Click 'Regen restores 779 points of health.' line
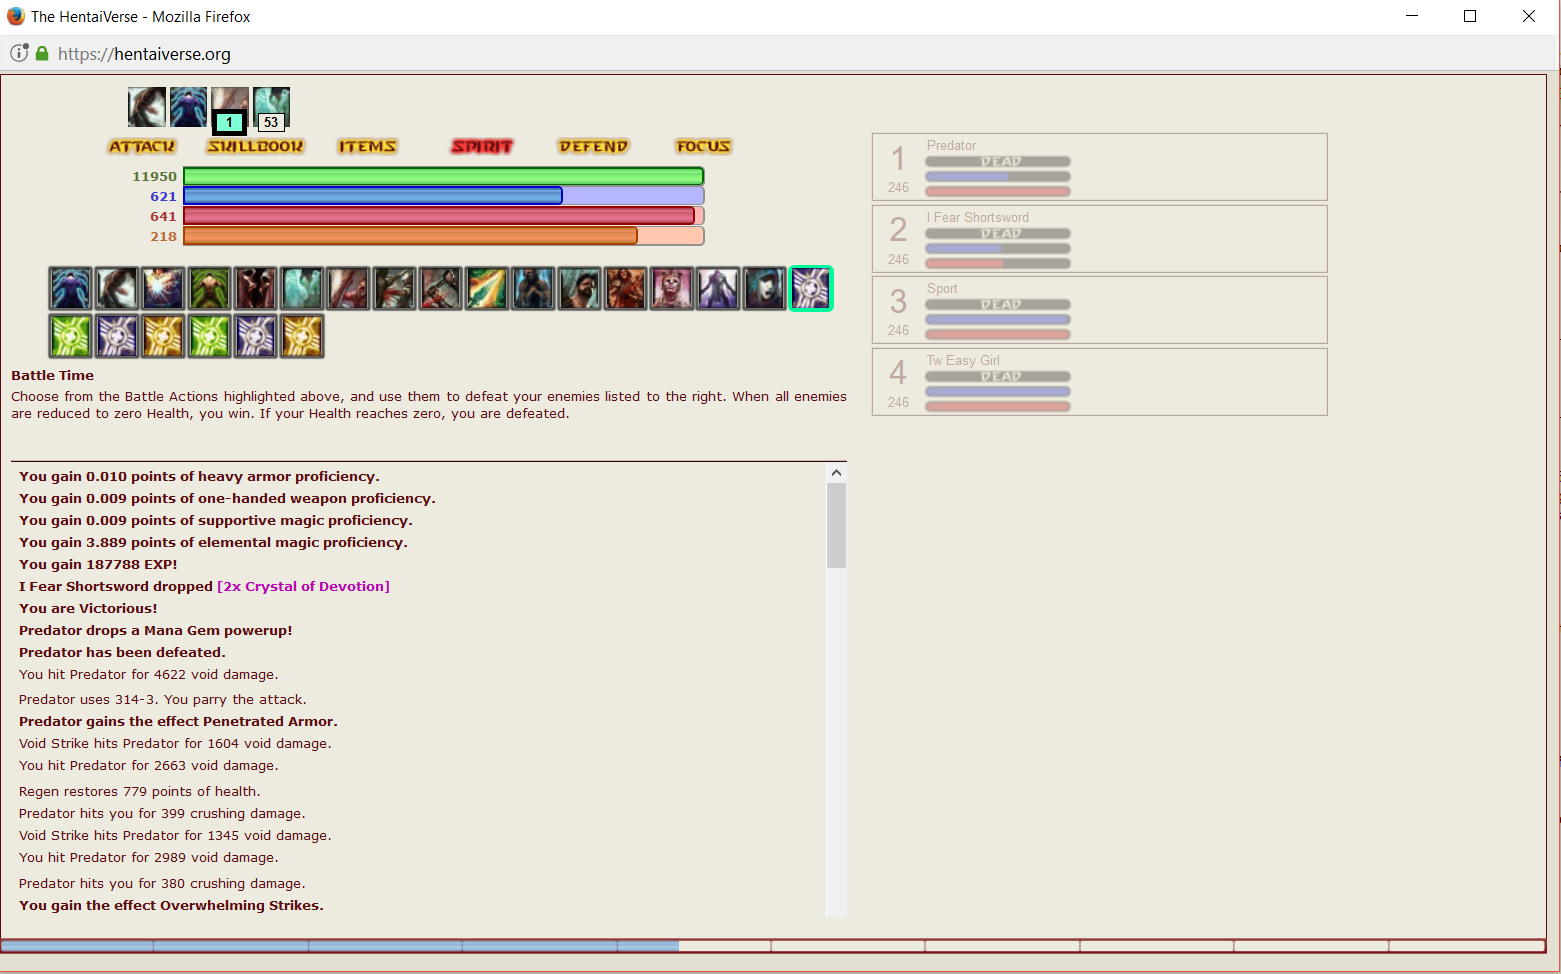Viewport: 1561px width, 974px height. click(139, 792)
